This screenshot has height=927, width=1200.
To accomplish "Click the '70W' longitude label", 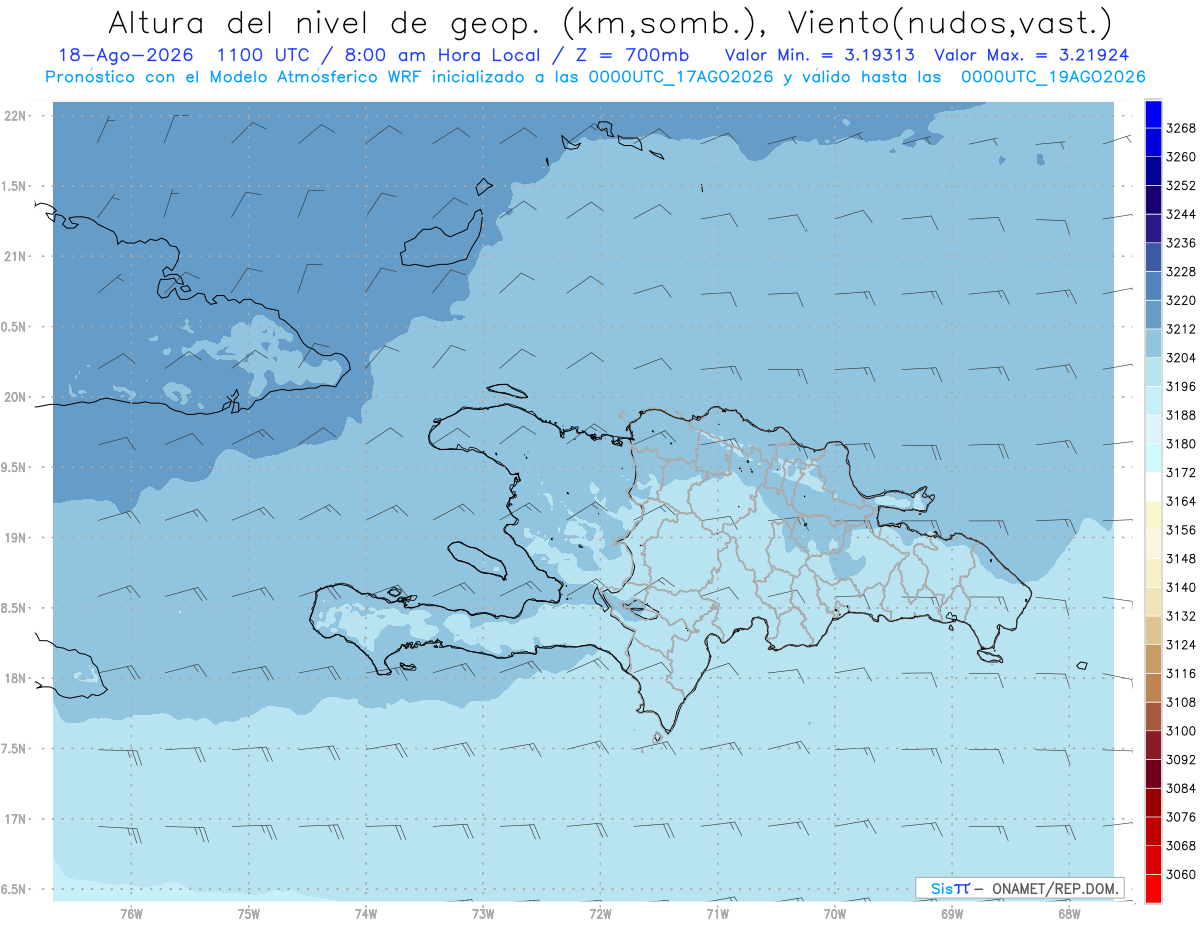I will coord(835,914).
